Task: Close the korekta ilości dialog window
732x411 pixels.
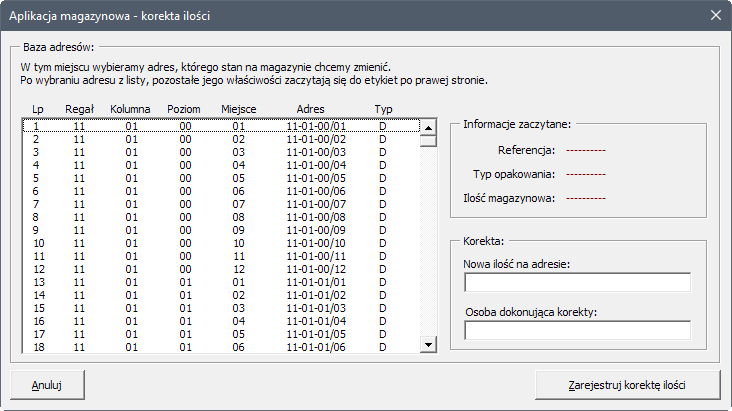Action: pyautogui.click(x=715, y=15)
